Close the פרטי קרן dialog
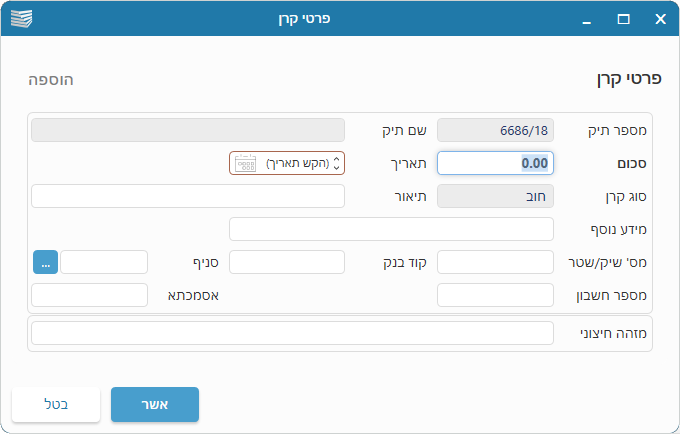The image size is (680, 434). (660, 18)
